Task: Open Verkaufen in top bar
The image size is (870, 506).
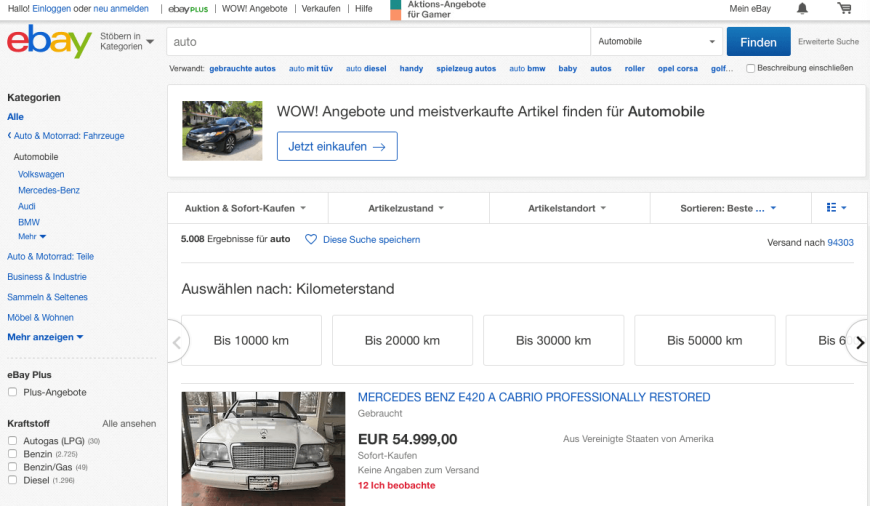Action: coord(321,9)
